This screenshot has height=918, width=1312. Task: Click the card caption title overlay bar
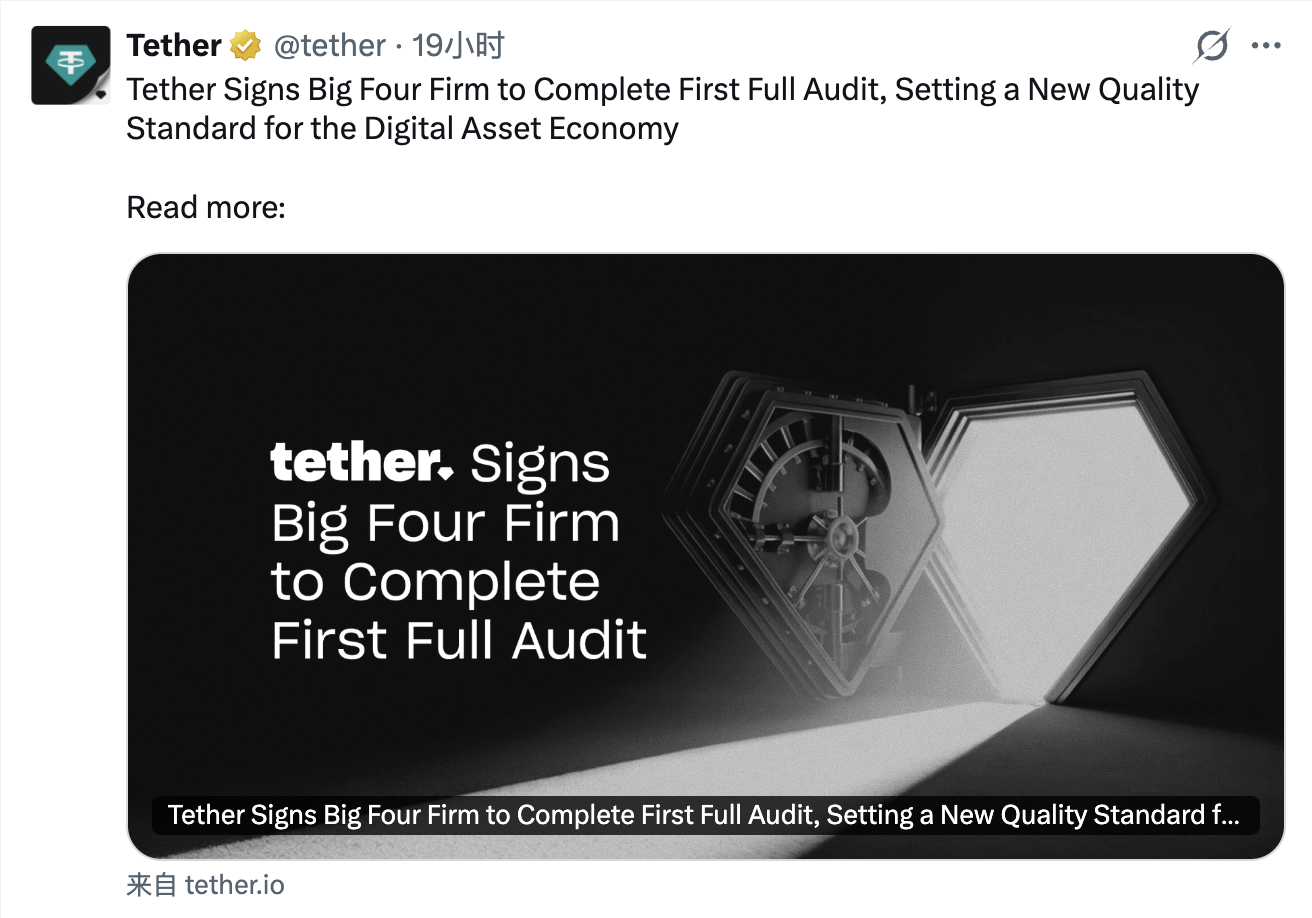pos(704,815)
